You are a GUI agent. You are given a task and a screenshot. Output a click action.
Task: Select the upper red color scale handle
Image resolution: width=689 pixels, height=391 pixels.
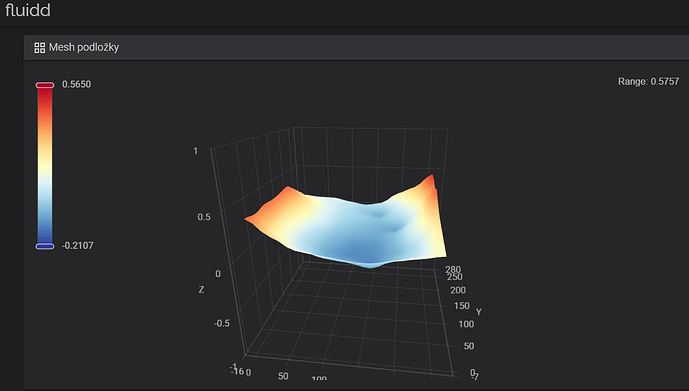[45, 85]
